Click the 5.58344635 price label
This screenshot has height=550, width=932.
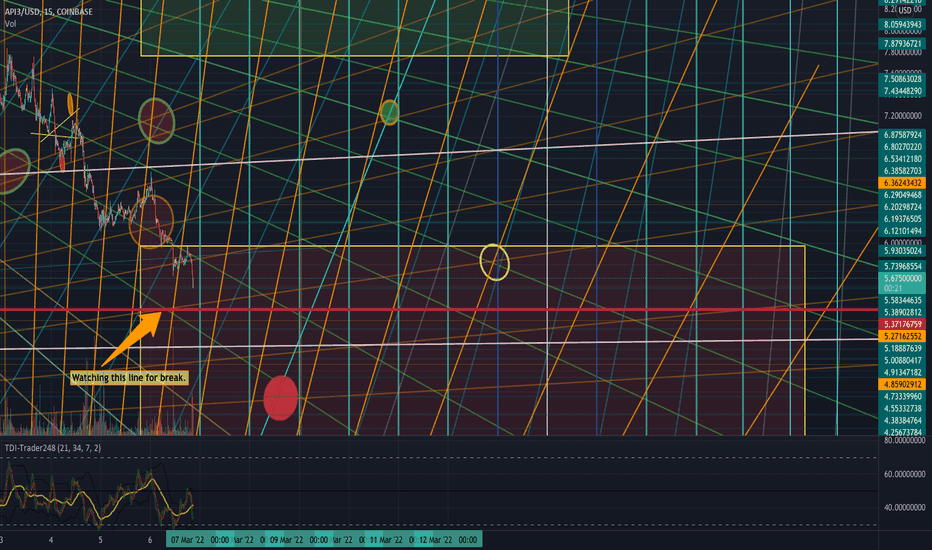[902, 300]
